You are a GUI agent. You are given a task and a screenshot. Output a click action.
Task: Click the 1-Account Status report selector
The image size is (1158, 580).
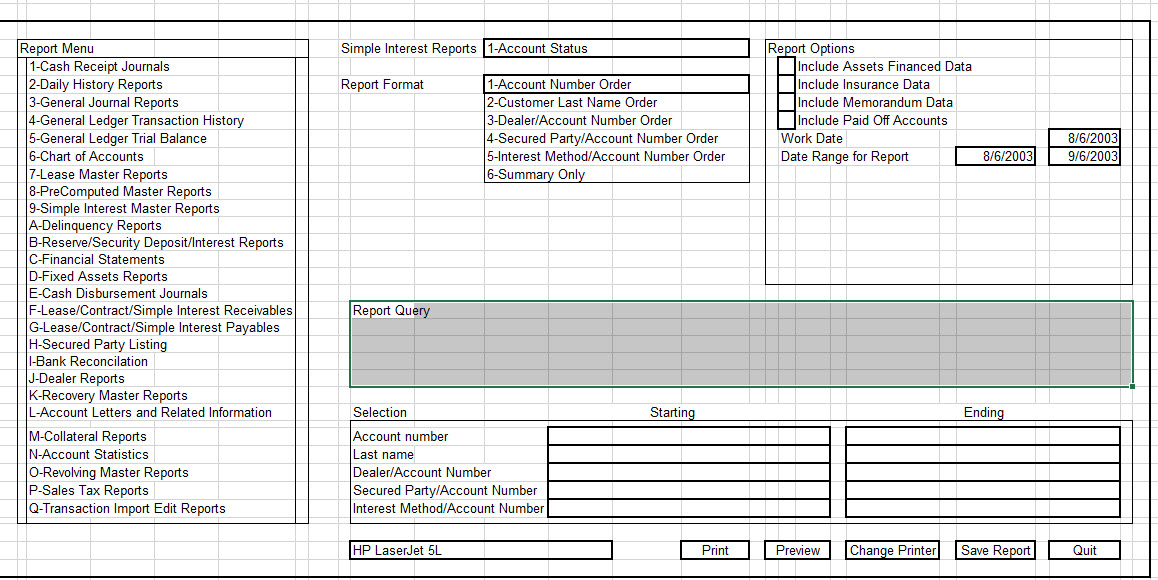pyautogui.click(x=616, y=48)
